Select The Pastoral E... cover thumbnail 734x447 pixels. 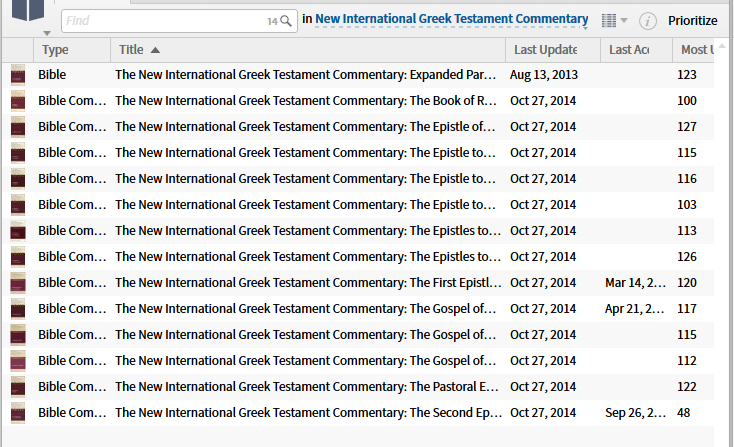click(x=18, y=387)
